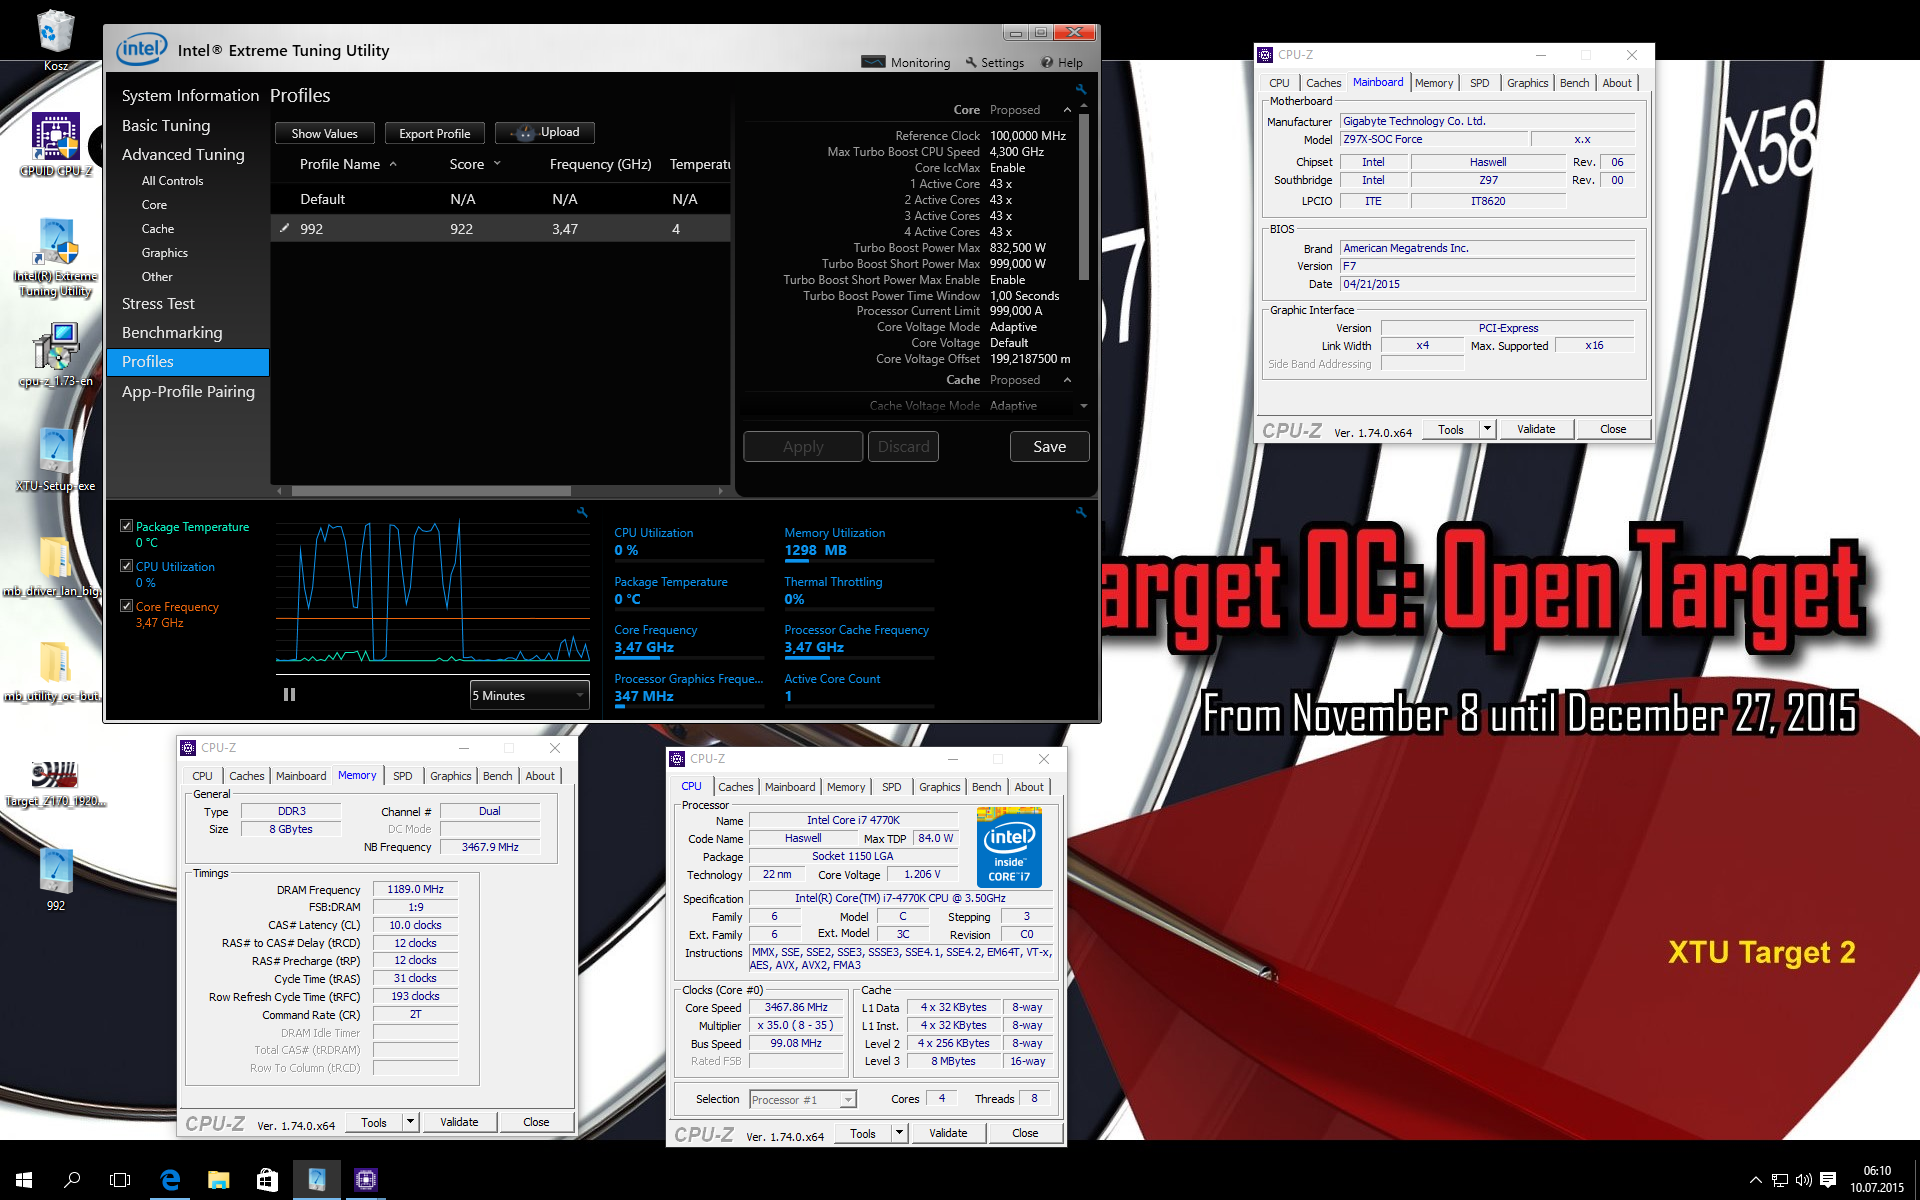
Task: Open Stress Test section in XTU
Action: (x=158, y=303)
